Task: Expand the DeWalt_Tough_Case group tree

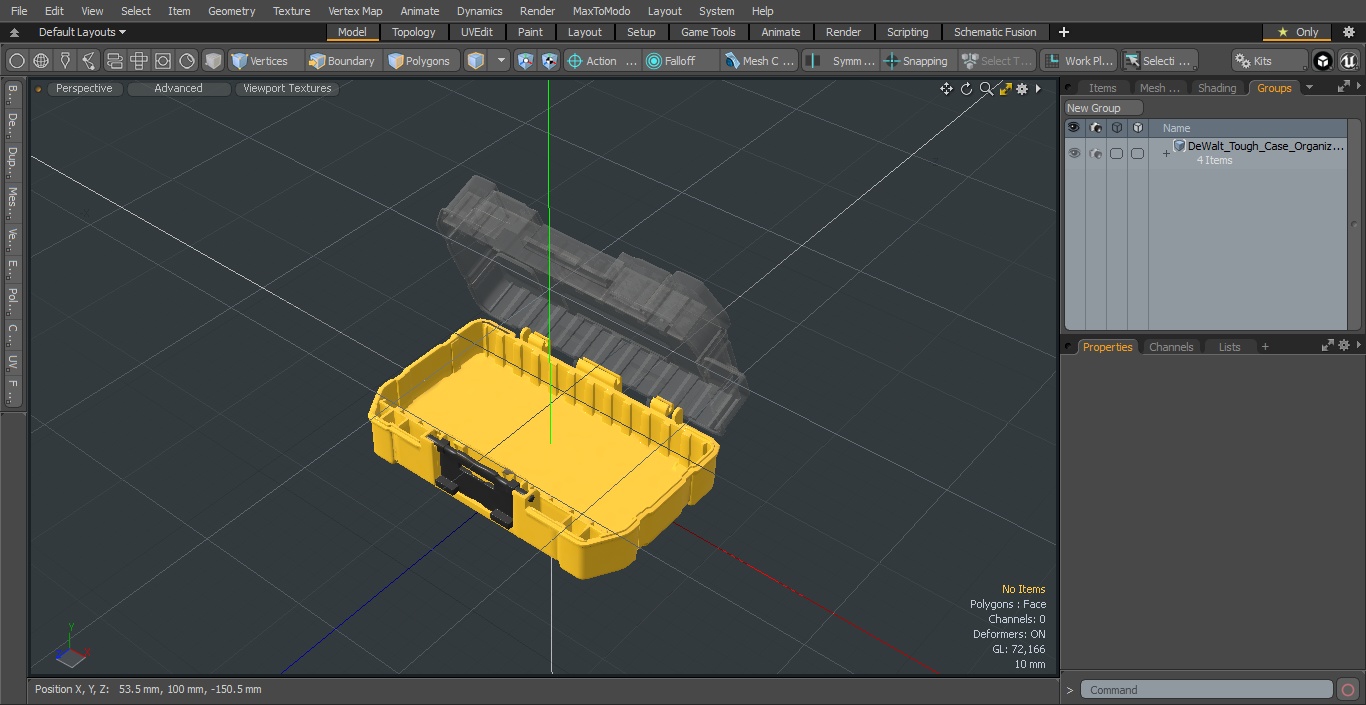Action: click(1165, 153)
